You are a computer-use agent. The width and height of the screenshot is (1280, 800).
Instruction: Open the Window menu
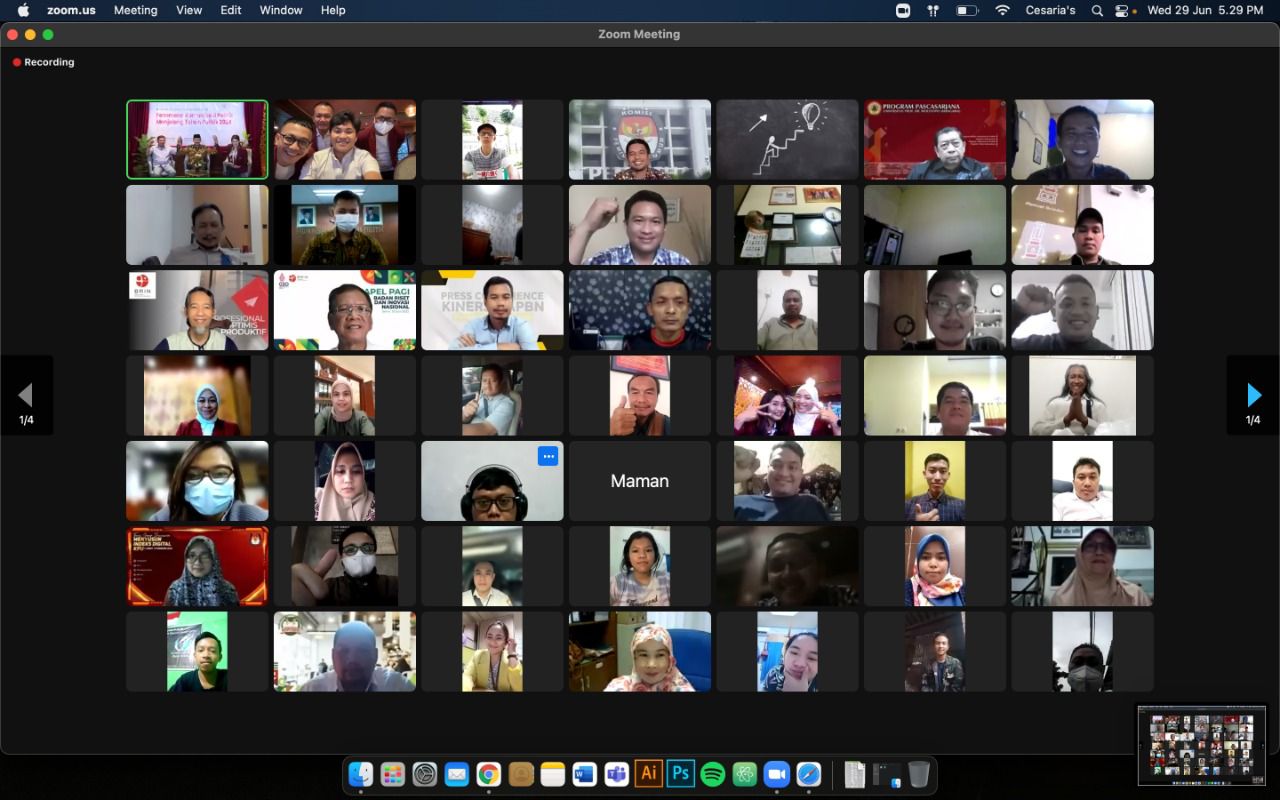(x=281, y=10)
